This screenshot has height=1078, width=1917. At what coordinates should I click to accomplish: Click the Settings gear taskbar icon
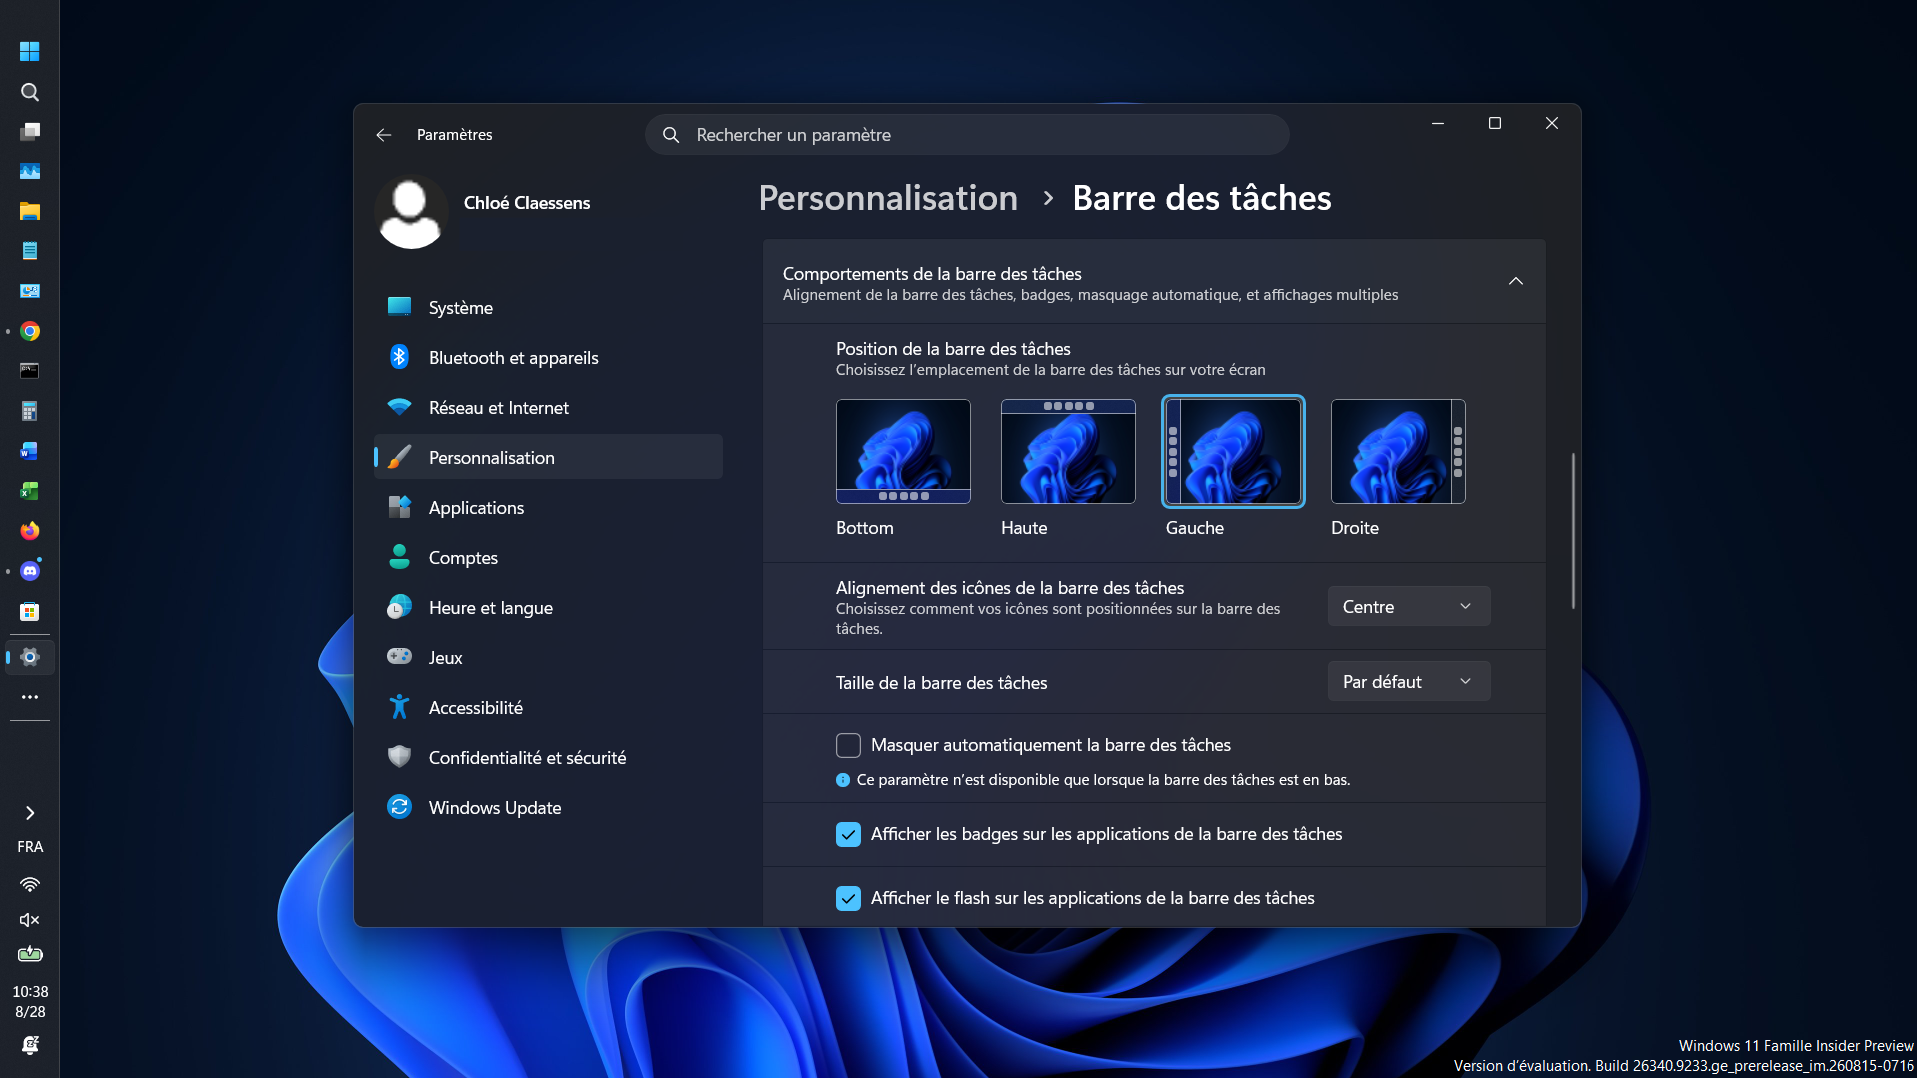pos(30,657)
